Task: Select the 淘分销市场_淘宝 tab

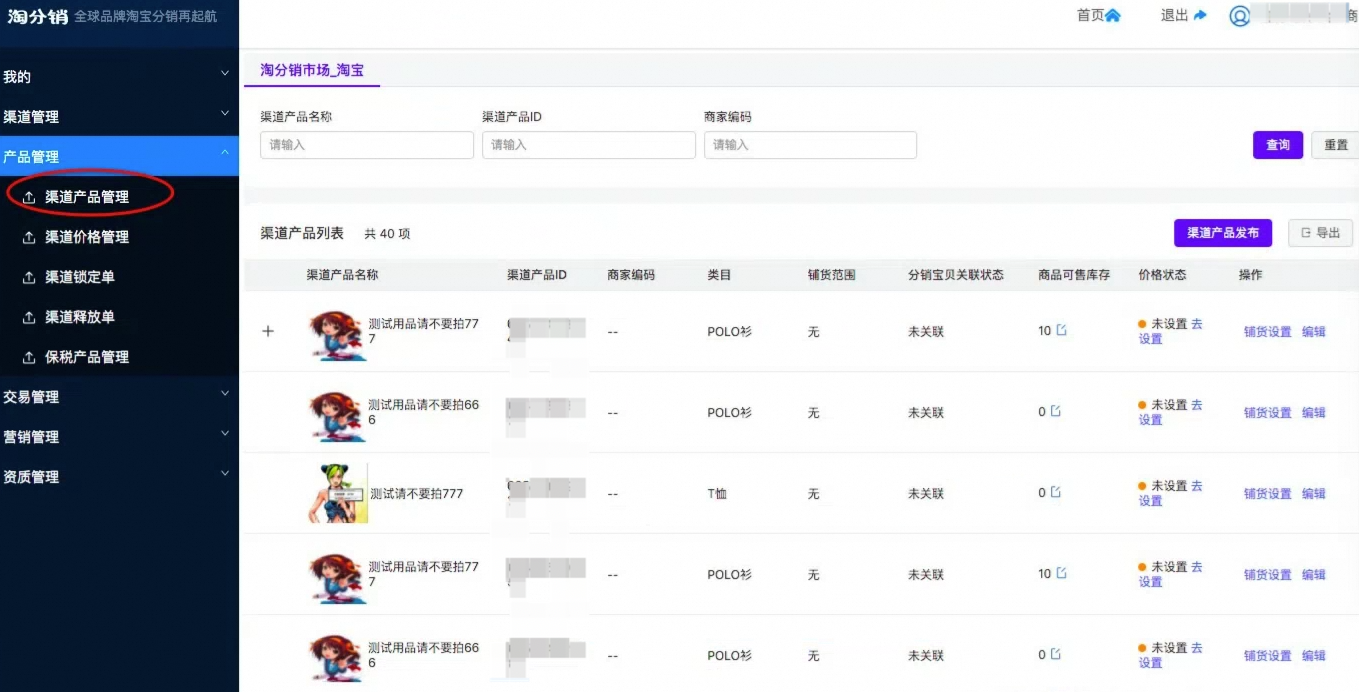Action: (312, 70)
